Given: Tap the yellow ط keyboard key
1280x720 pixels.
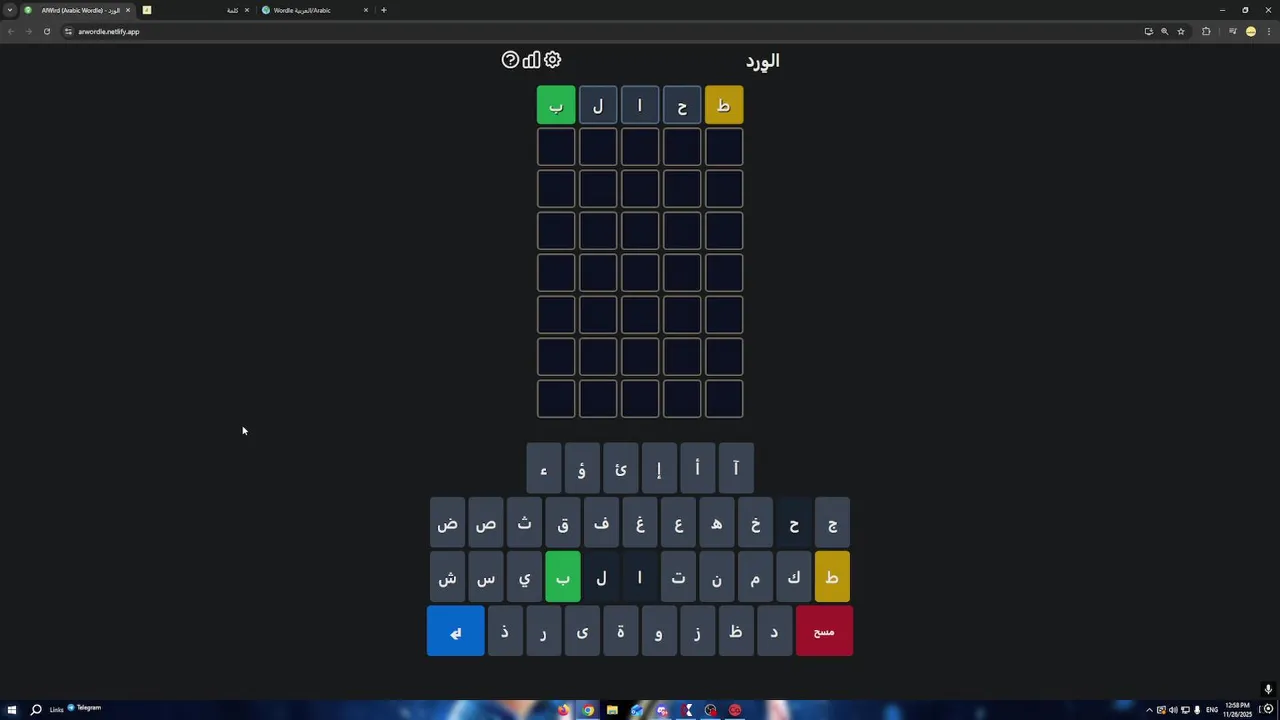Looking at the screenshot, I should pyautogui.click(x=832, y=577).
